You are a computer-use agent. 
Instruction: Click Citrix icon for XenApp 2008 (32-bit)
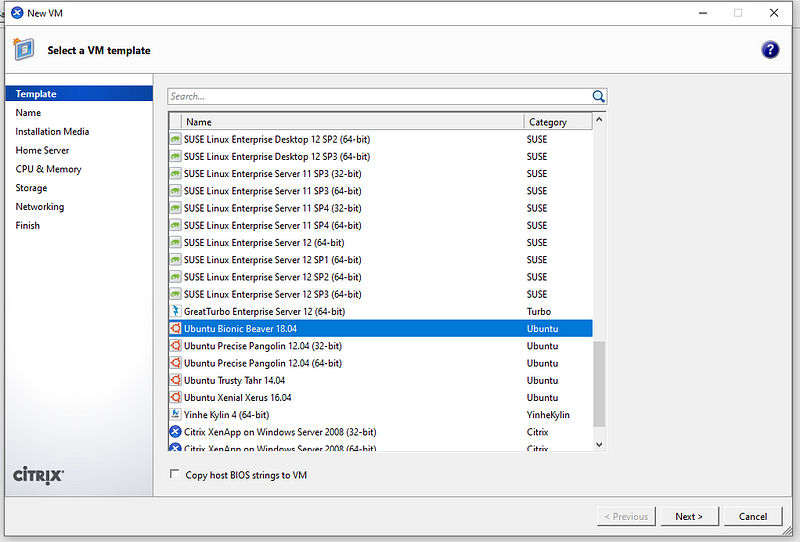[175, 432]
